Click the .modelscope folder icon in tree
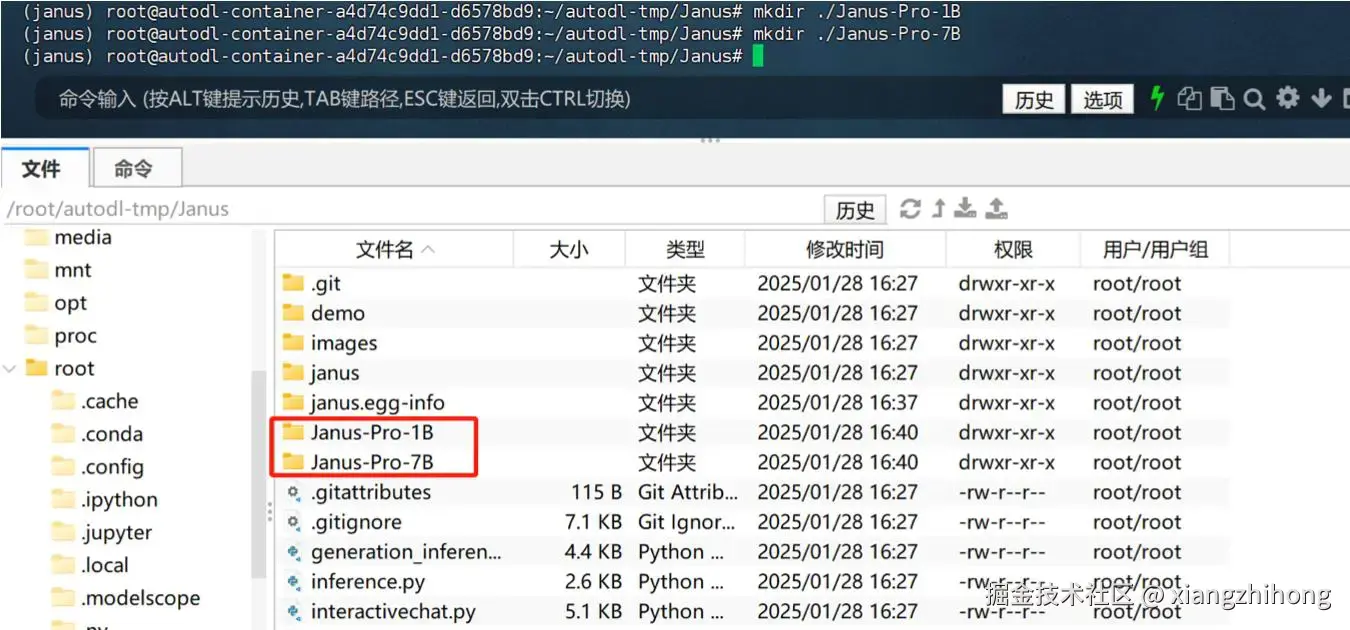Screen dimensions: 1350x630 (64, 598)
